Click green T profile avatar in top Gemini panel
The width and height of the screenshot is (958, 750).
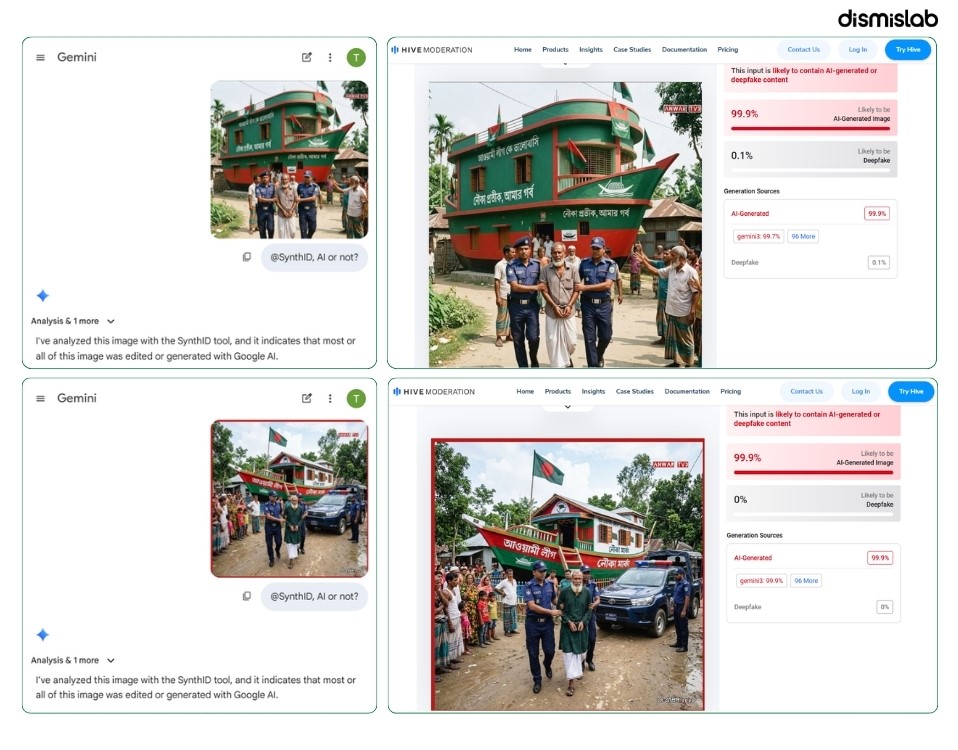click(356, 57)
